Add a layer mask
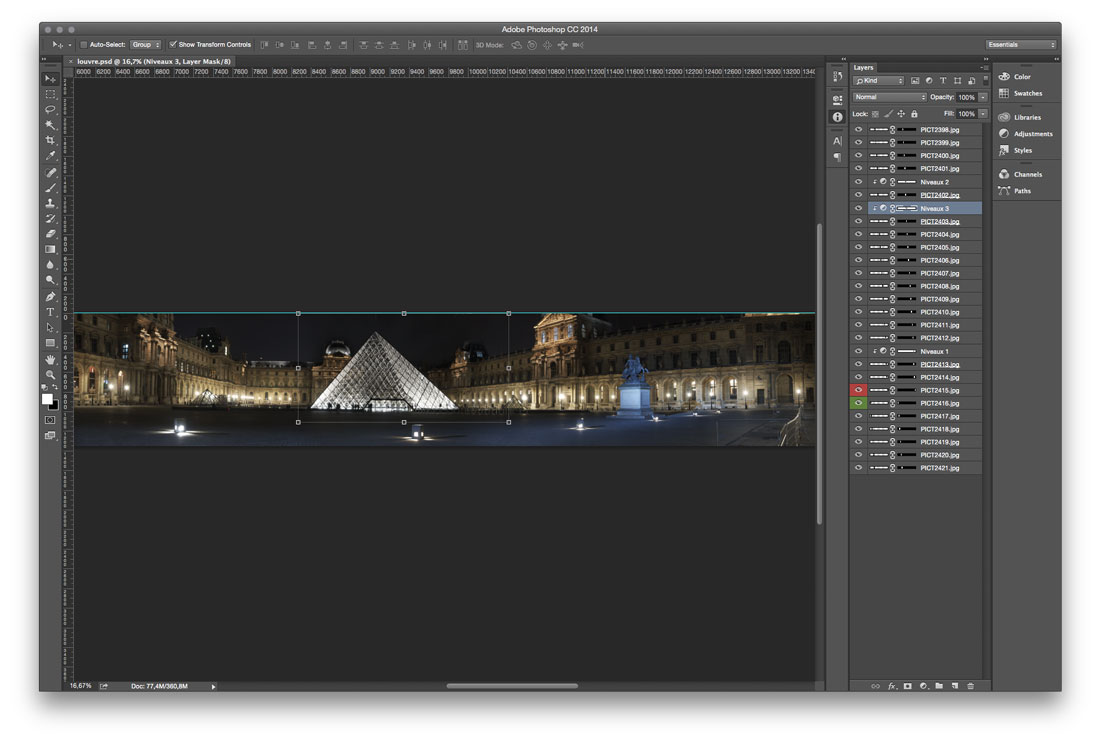The height and width of the screenshot is (744, 1100). tap(908, 686)
